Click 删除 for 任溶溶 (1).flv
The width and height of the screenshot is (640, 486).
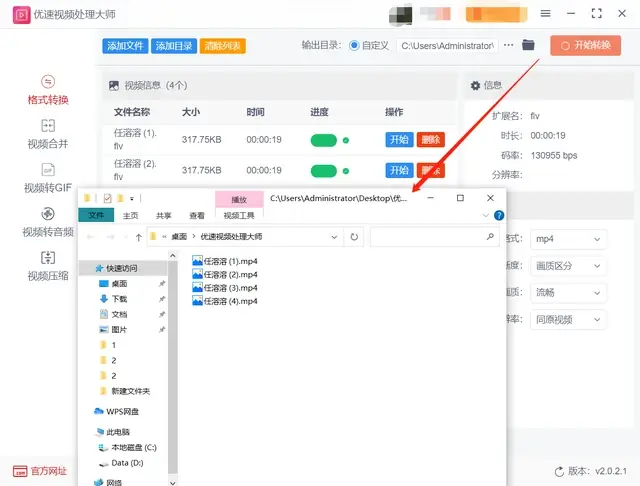[x=431, y=140]
